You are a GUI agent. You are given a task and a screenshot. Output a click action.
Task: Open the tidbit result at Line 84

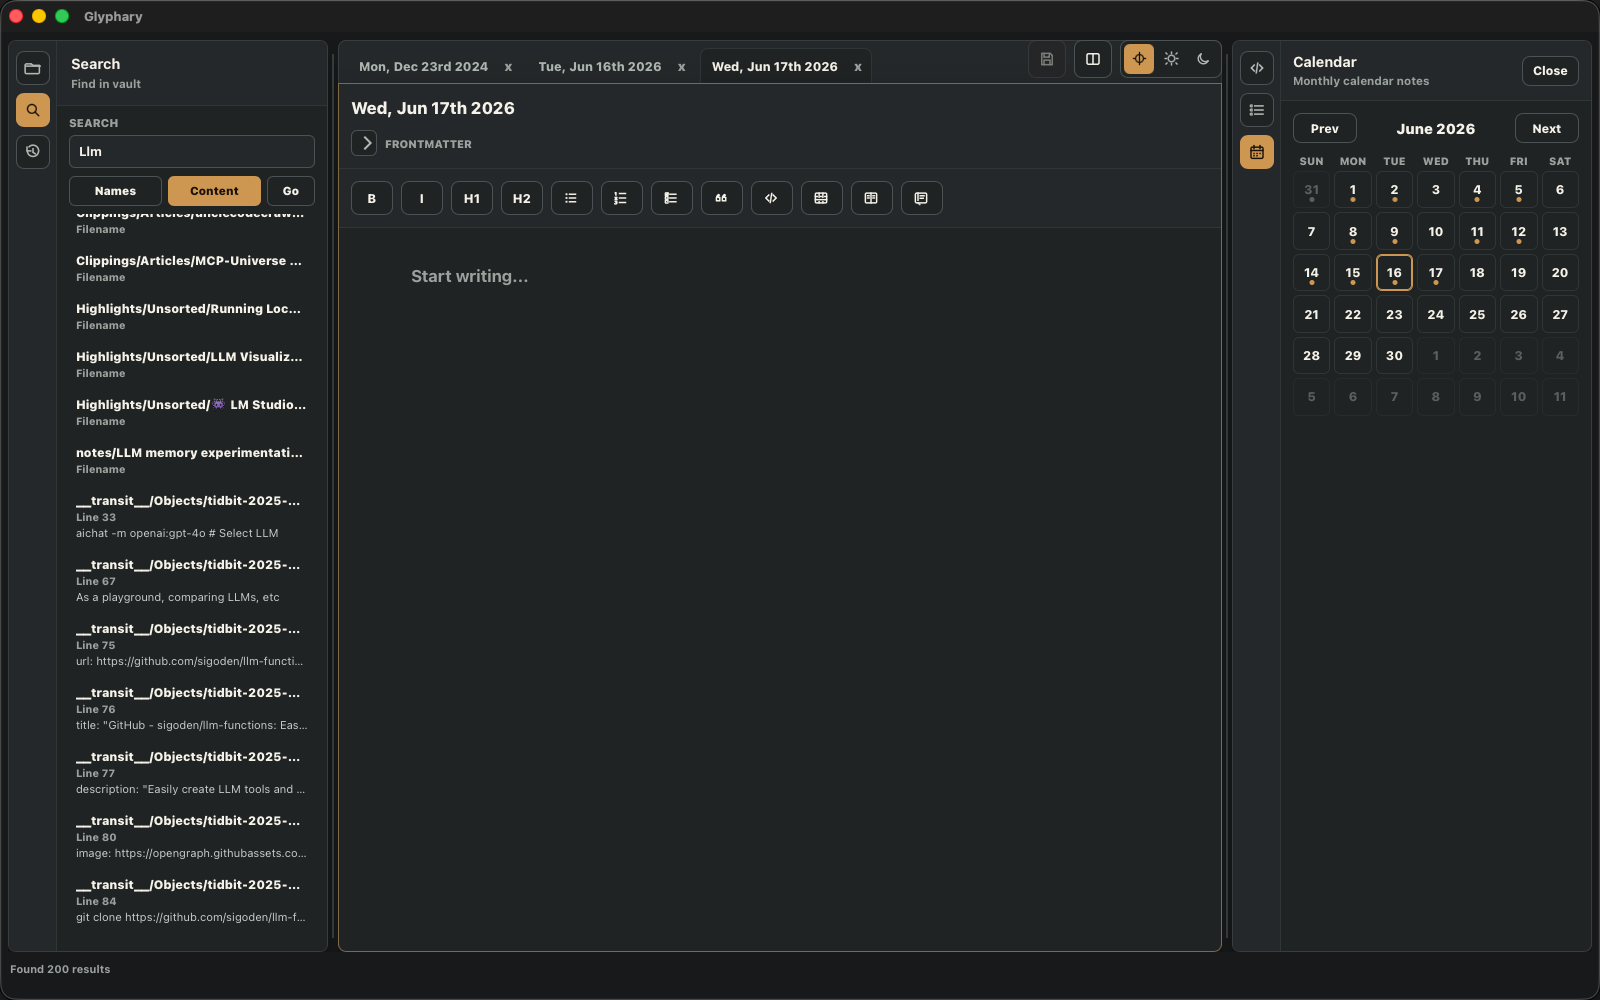pos(192,900)
